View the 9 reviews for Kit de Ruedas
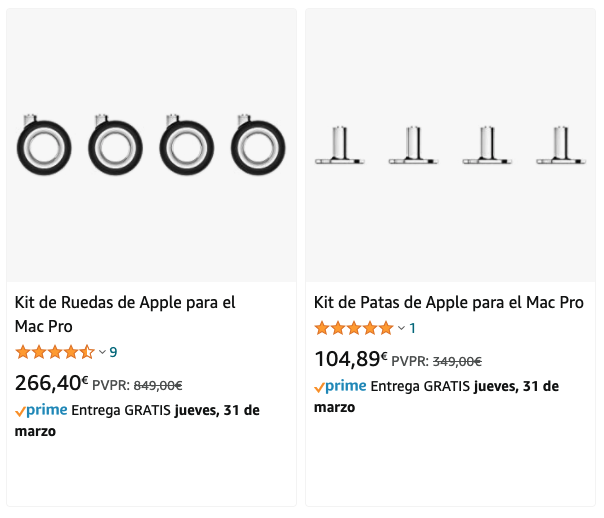Screen dimensions: 604x518 coord(113,352)
